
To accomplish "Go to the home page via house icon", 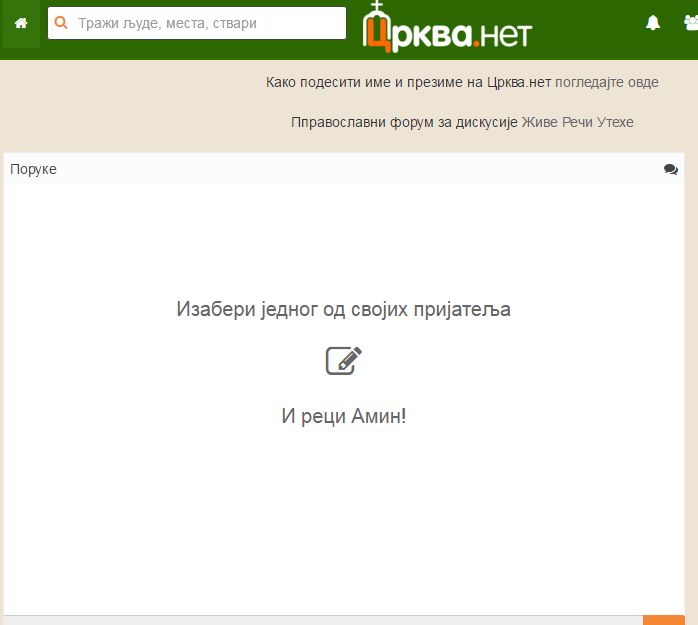I will (x=21, y=23).
